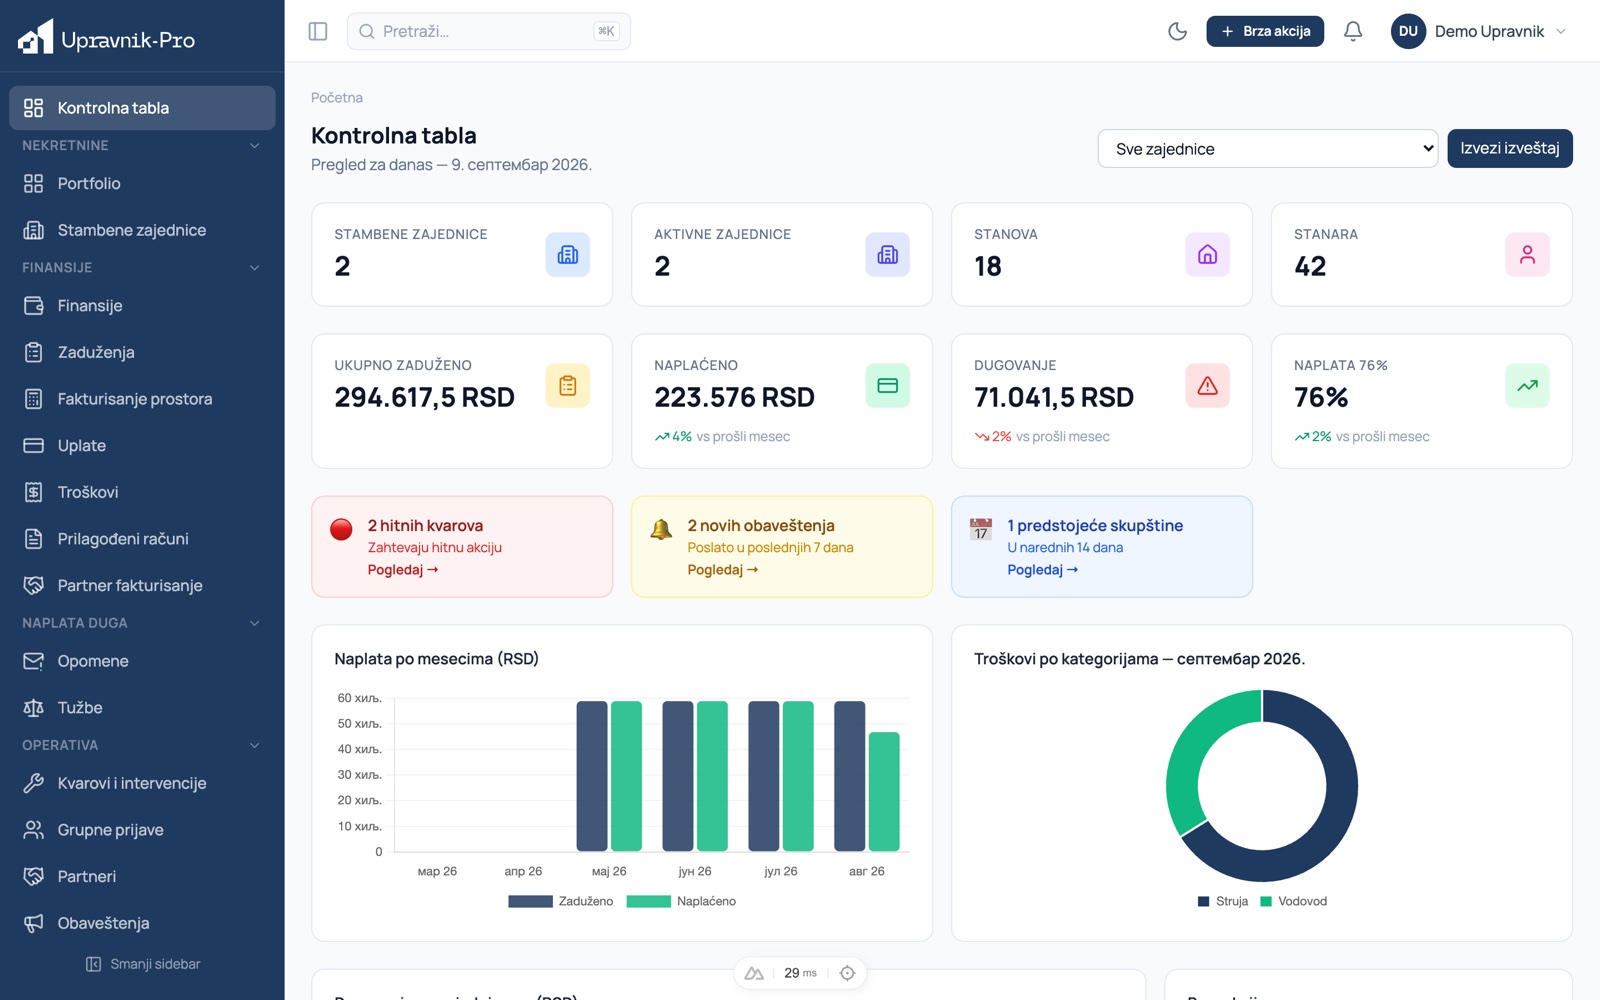
Task: Click the Naplata 76% trend icon
Action: coord(1528,386)
